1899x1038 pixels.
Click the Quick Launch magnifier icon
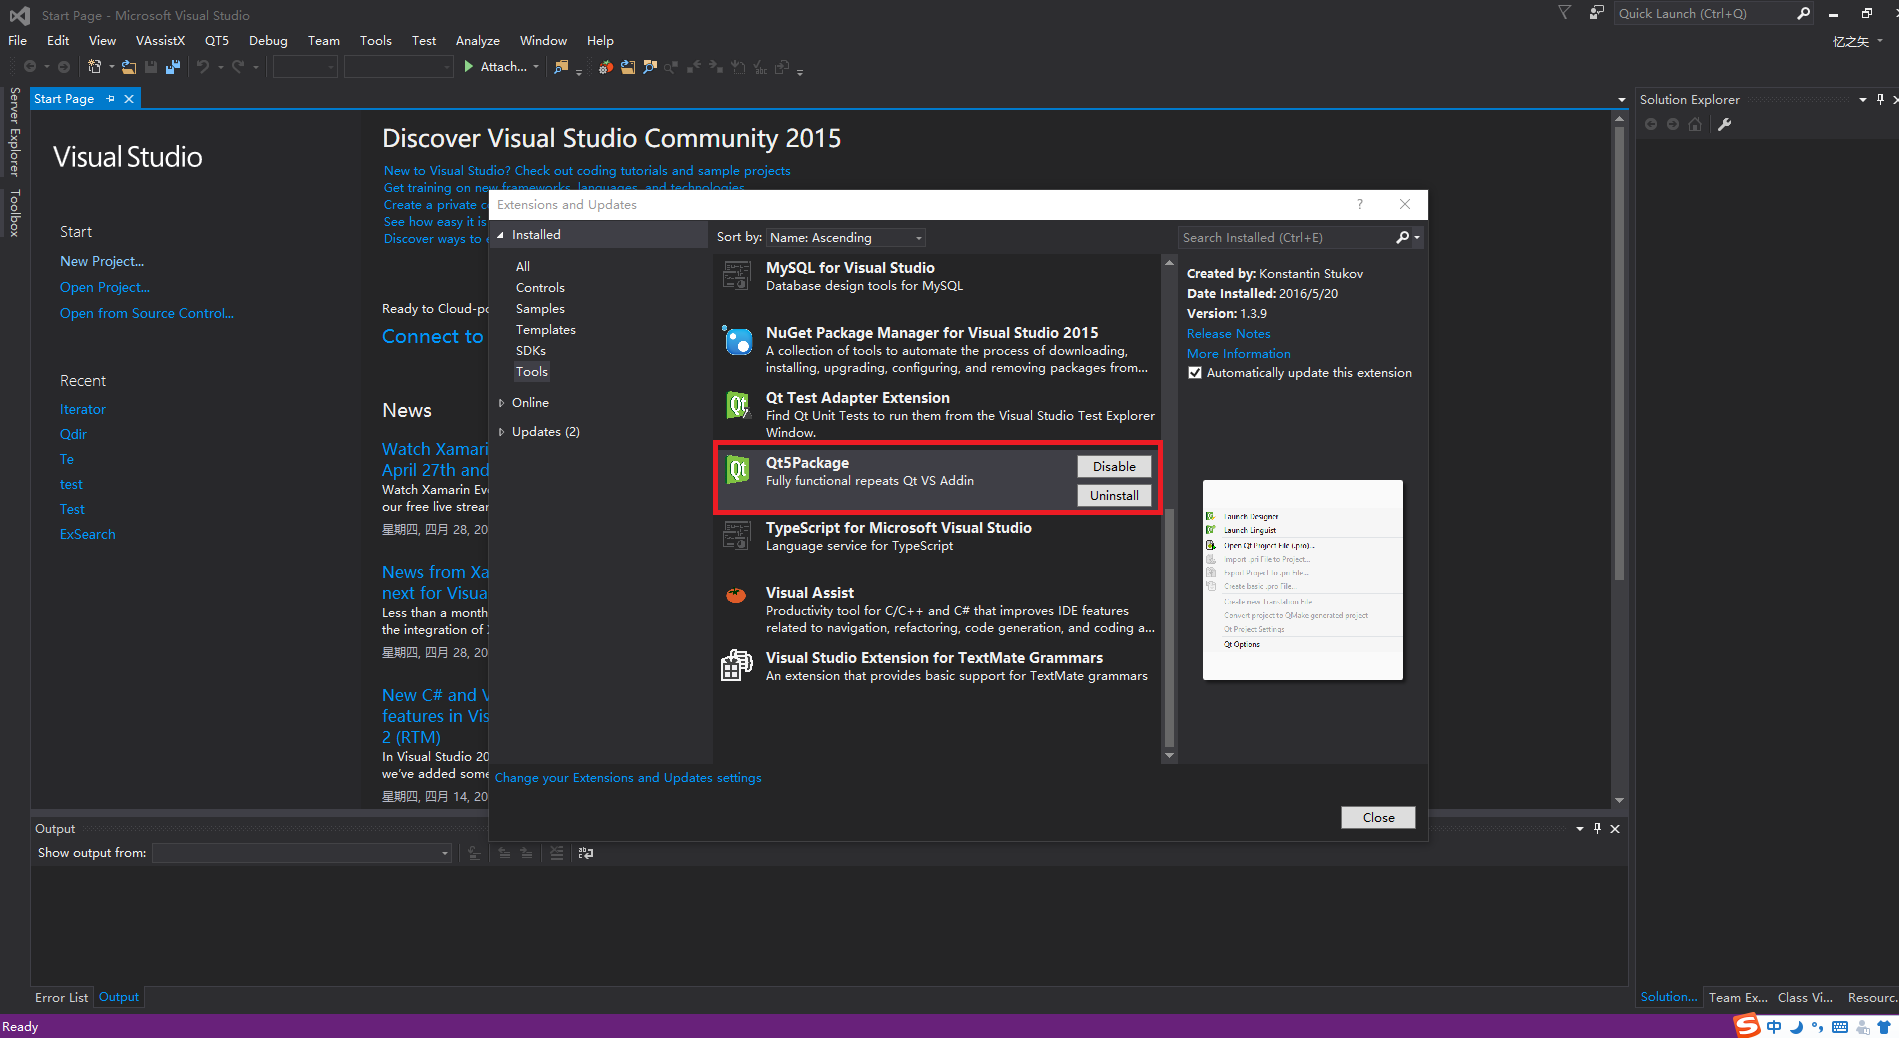coord(1803,13)
